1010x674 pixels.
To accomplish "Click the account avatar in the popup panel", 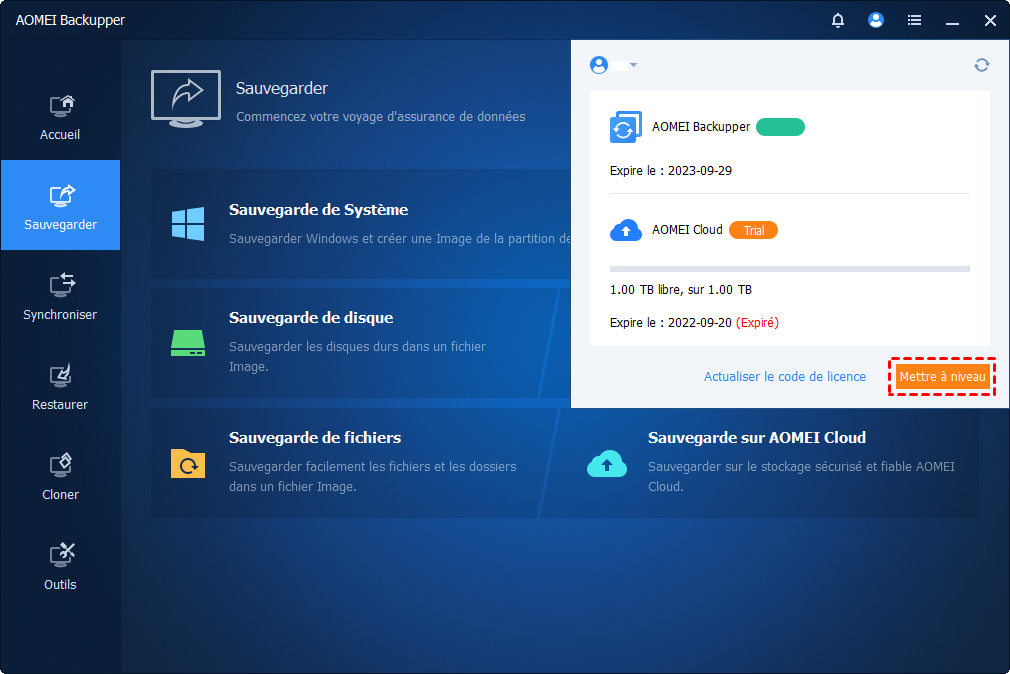I will tap(599, 65).
